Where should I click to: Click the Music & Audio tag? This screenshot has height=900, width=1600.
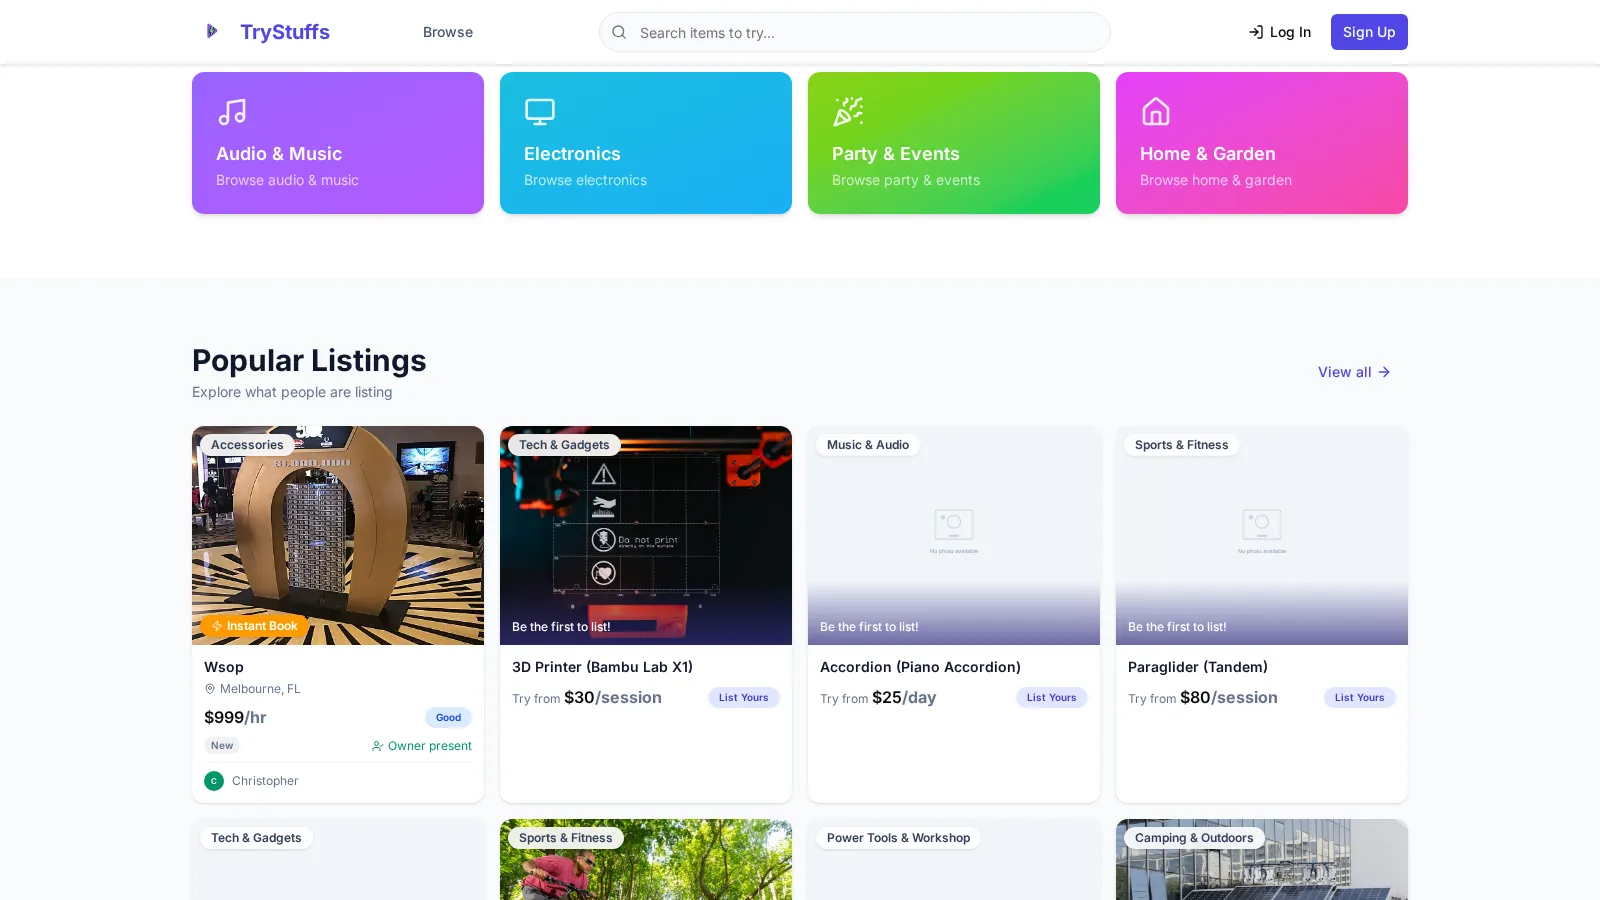(x=868, y=445)
